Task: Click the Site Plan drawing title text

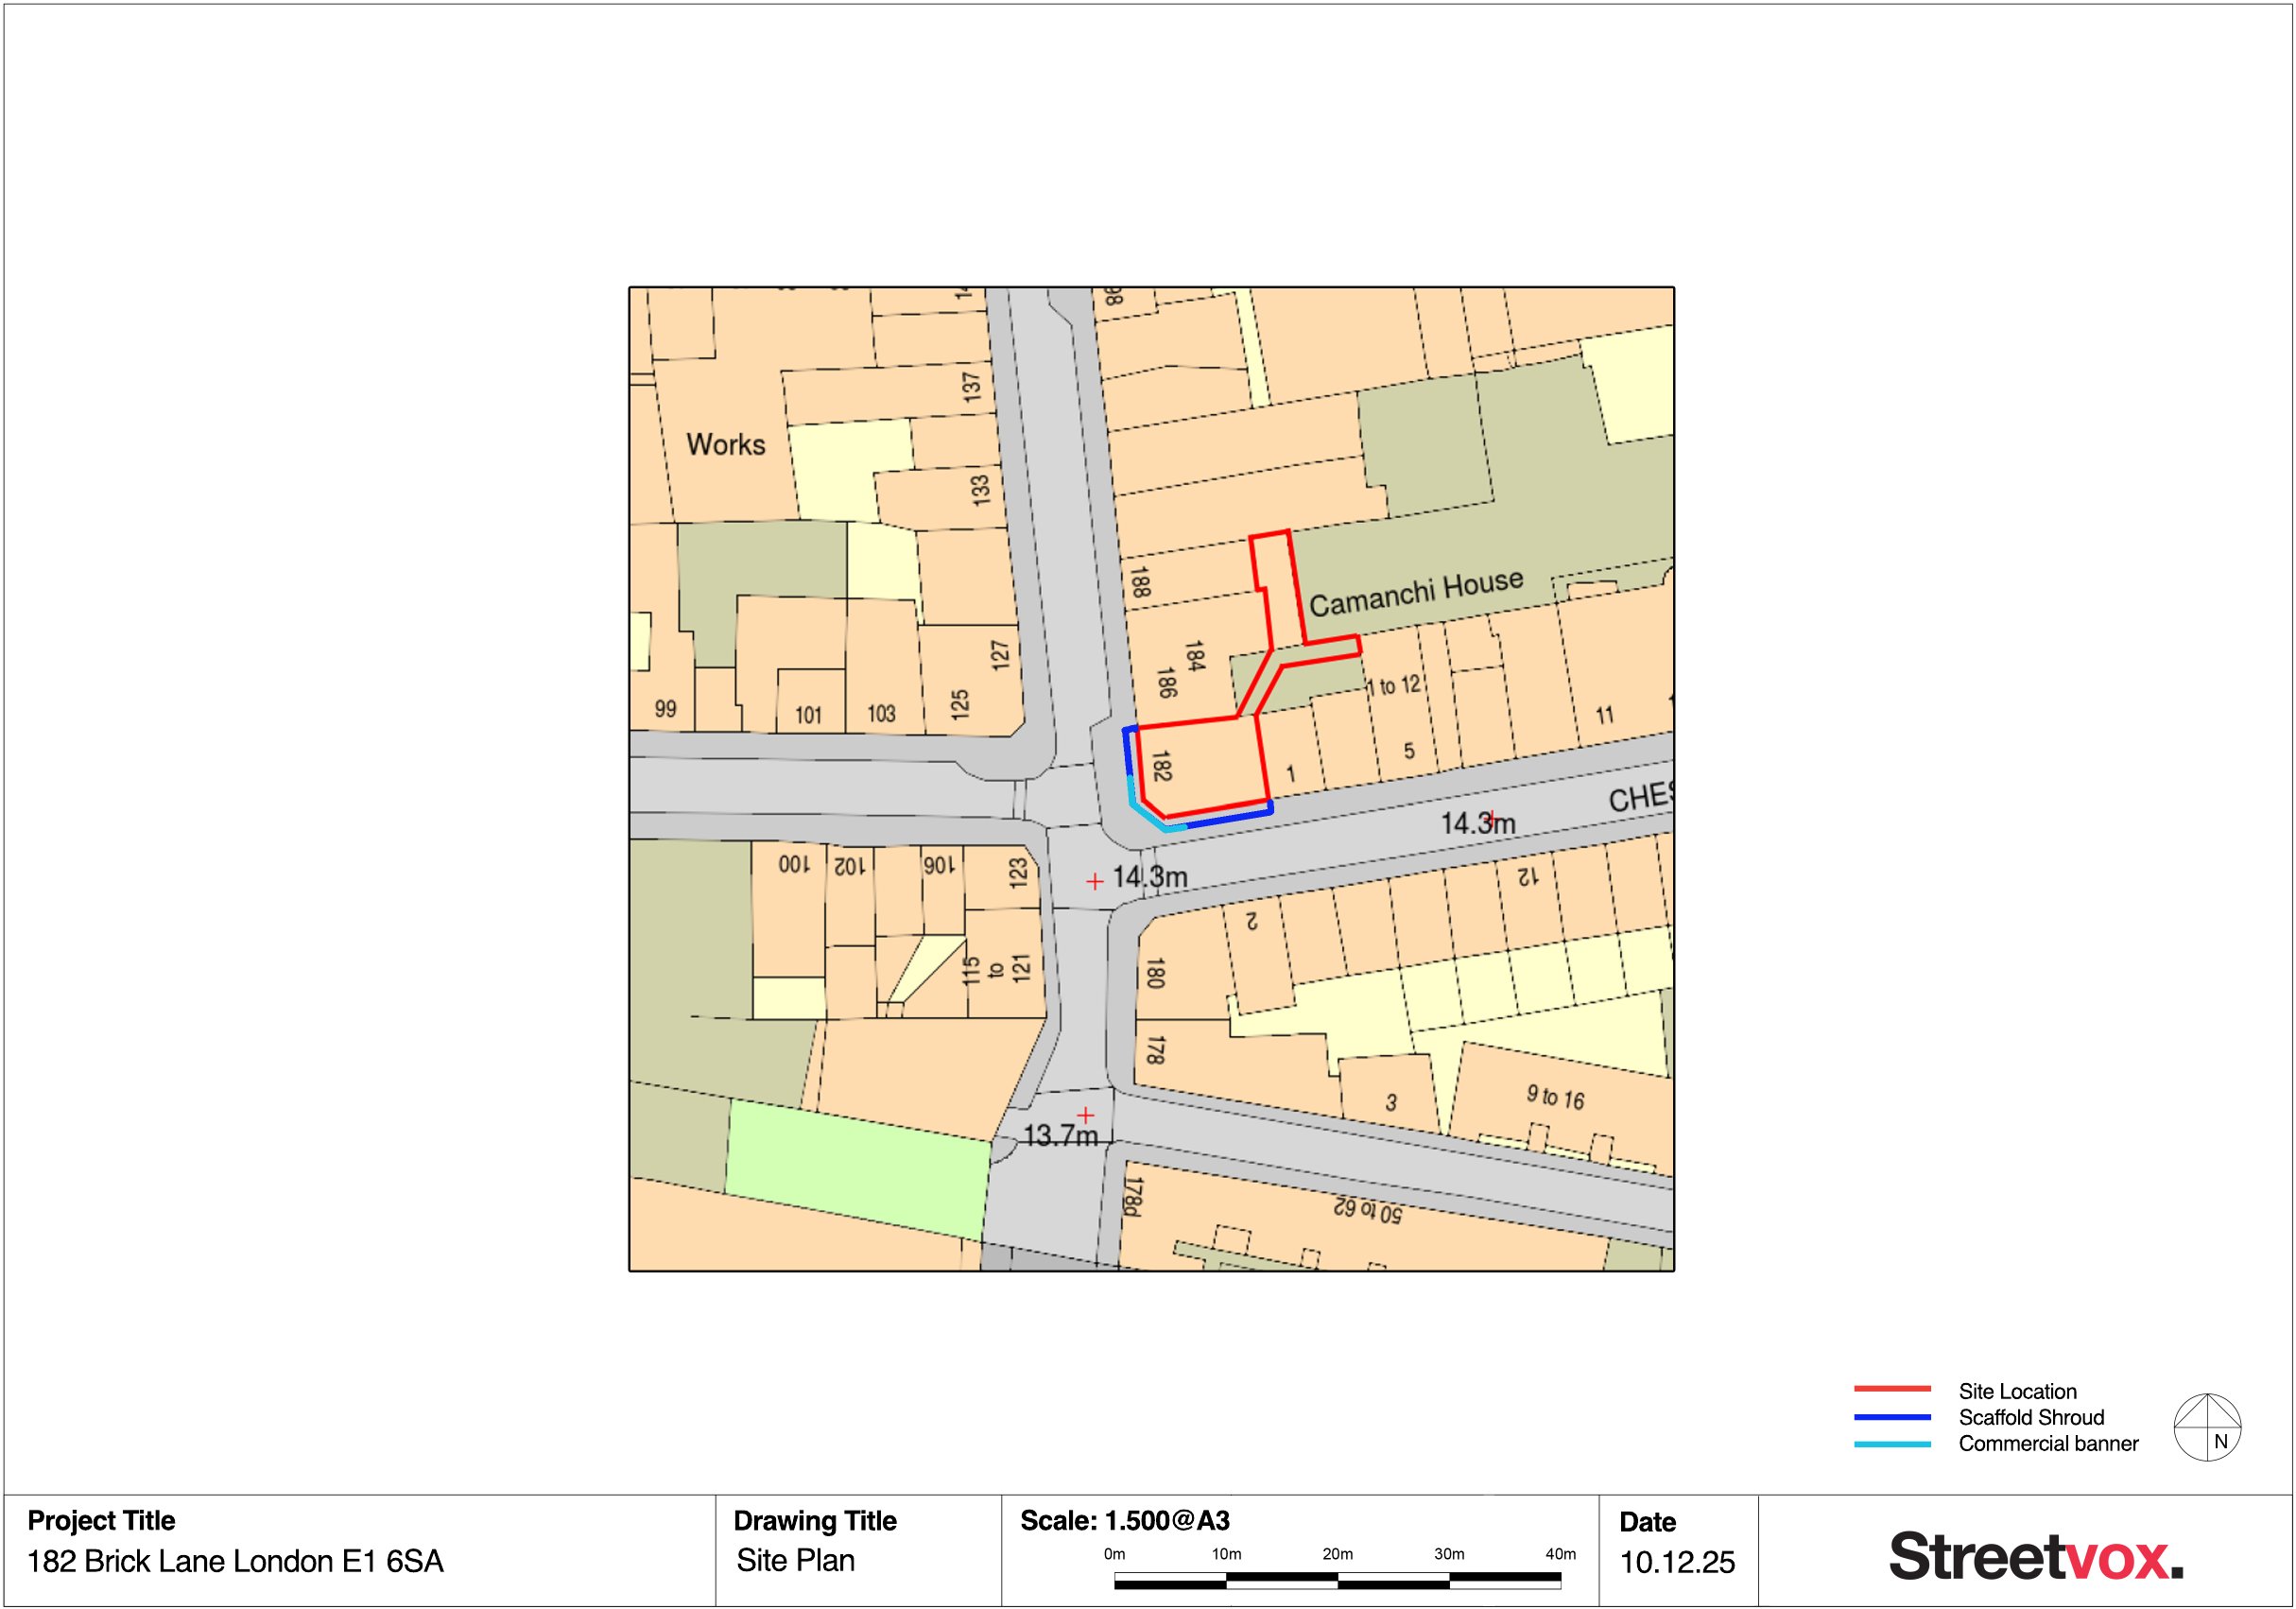Action: point(796,1560)
